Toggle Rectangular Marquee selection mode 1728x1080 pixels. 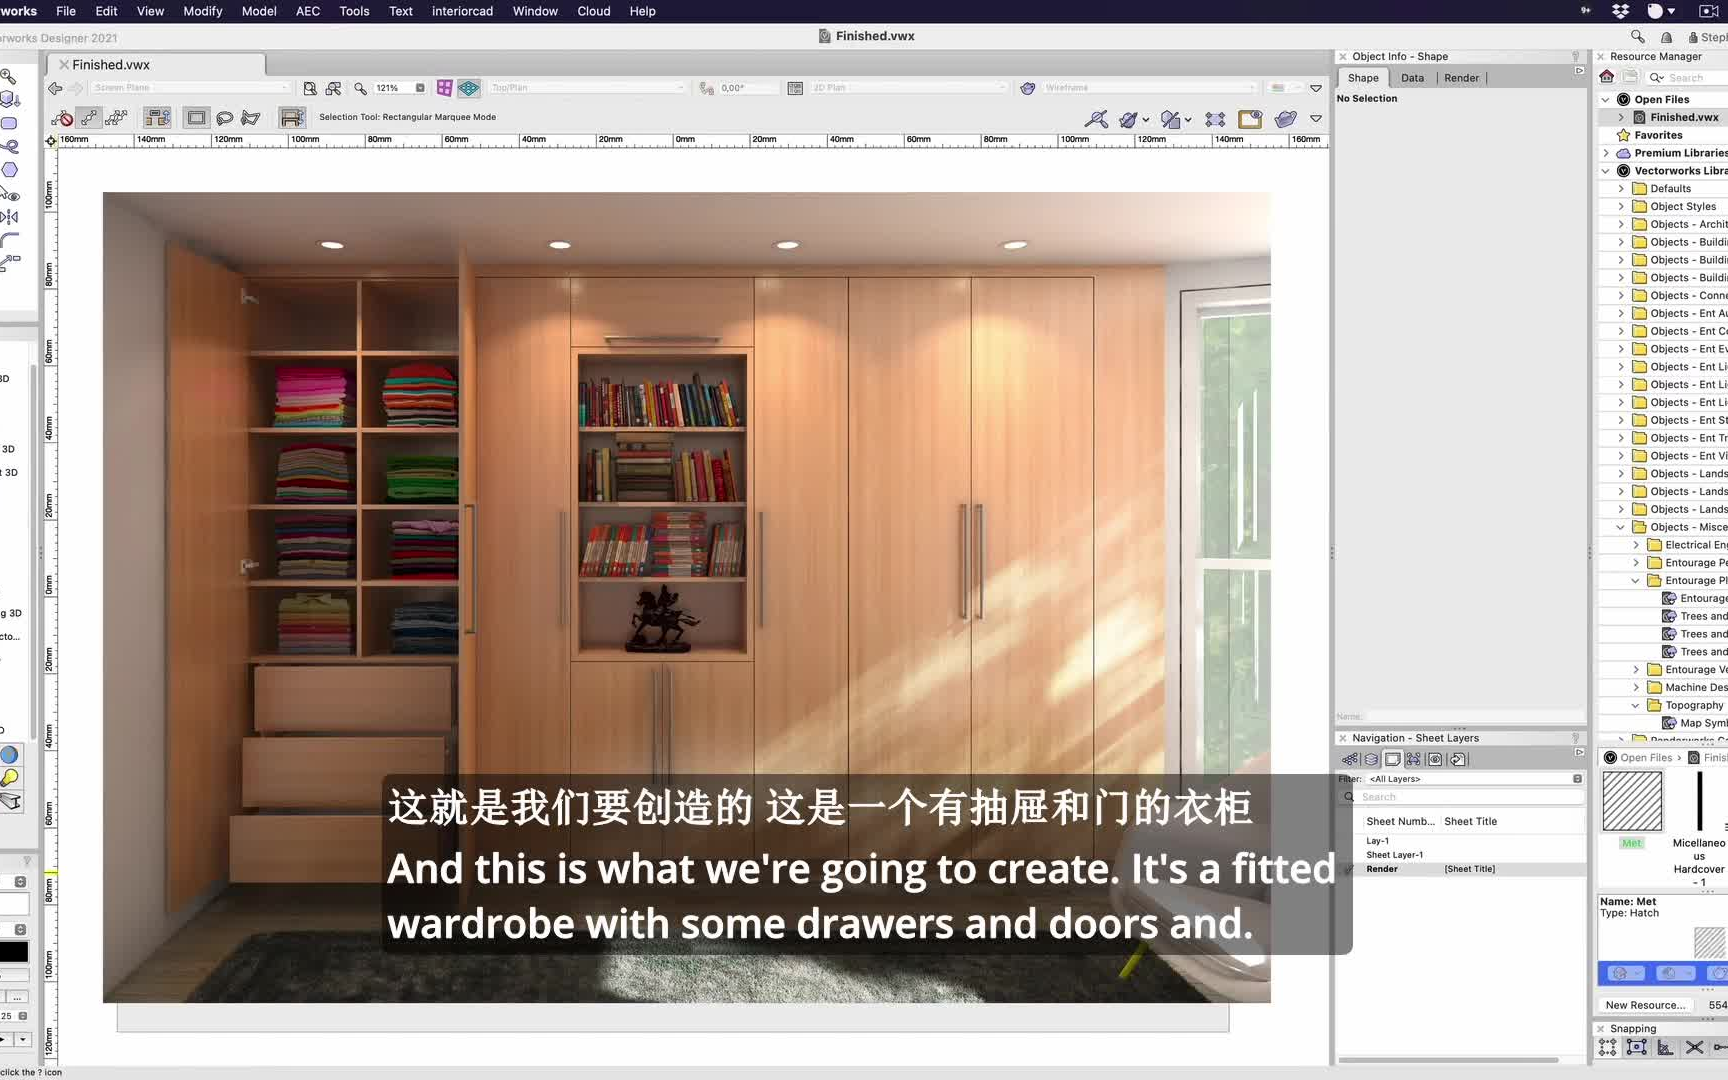(196, 117)
